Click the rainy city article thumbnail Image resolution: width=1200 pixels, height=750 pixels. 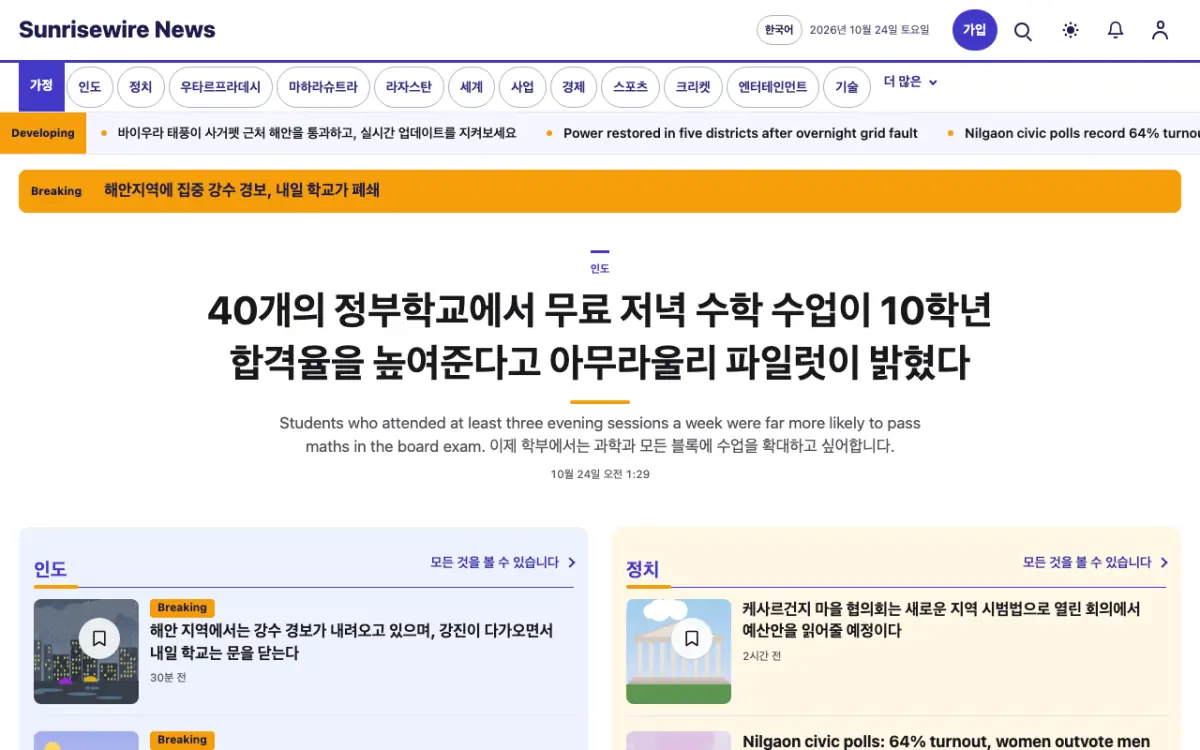(86, 651)
